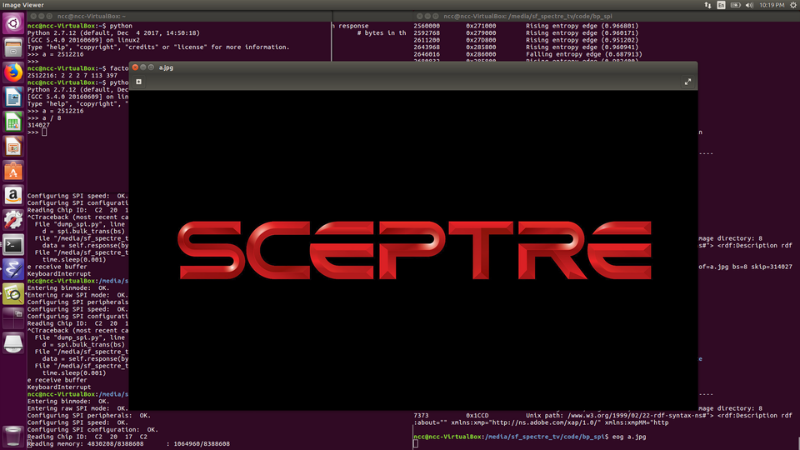Open System Settings from the launcher

tap(13, 220)
